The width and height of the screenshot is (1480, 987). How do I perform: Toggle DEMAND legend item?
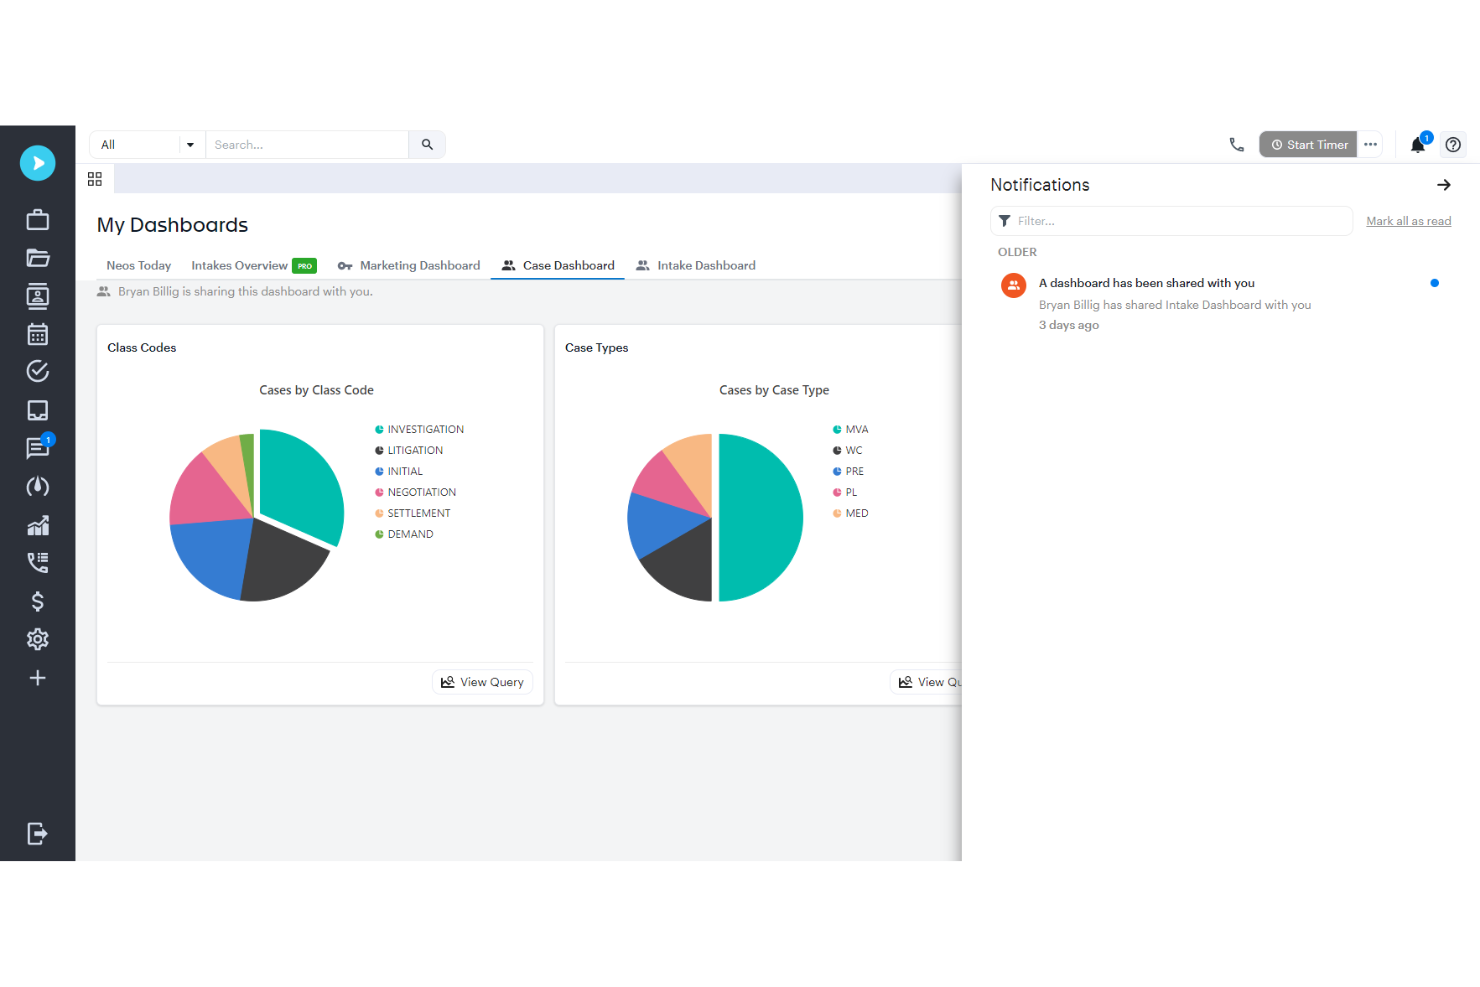(404, 535)
